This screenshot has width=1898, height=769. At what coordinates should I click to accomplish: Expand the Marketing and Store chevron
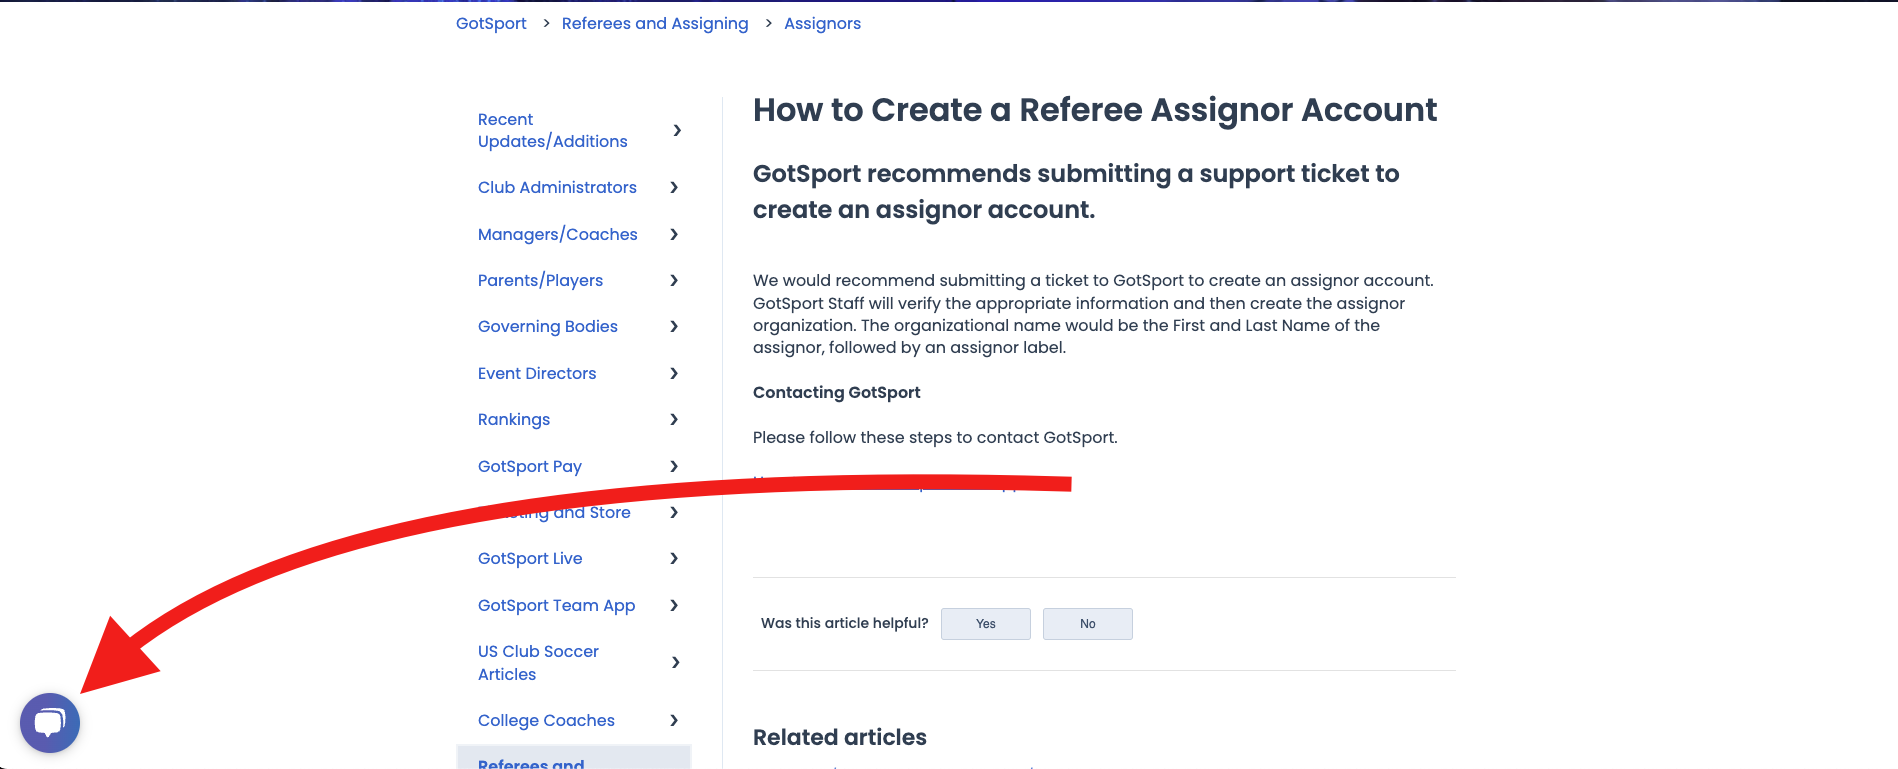coord(674,512)
